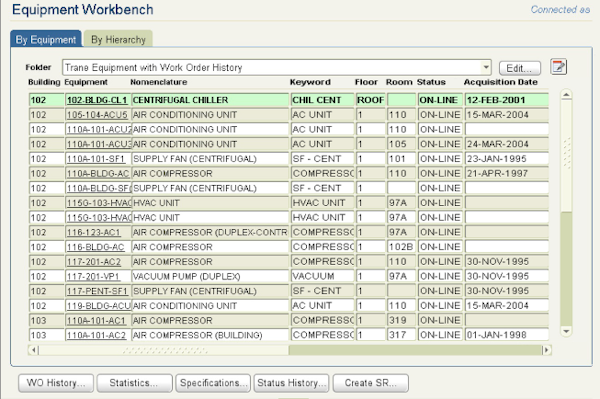The height and width of the screenshot is (399, 600).
Task: Expand the Folder dropdown list
Action: [x=486, y=68]
